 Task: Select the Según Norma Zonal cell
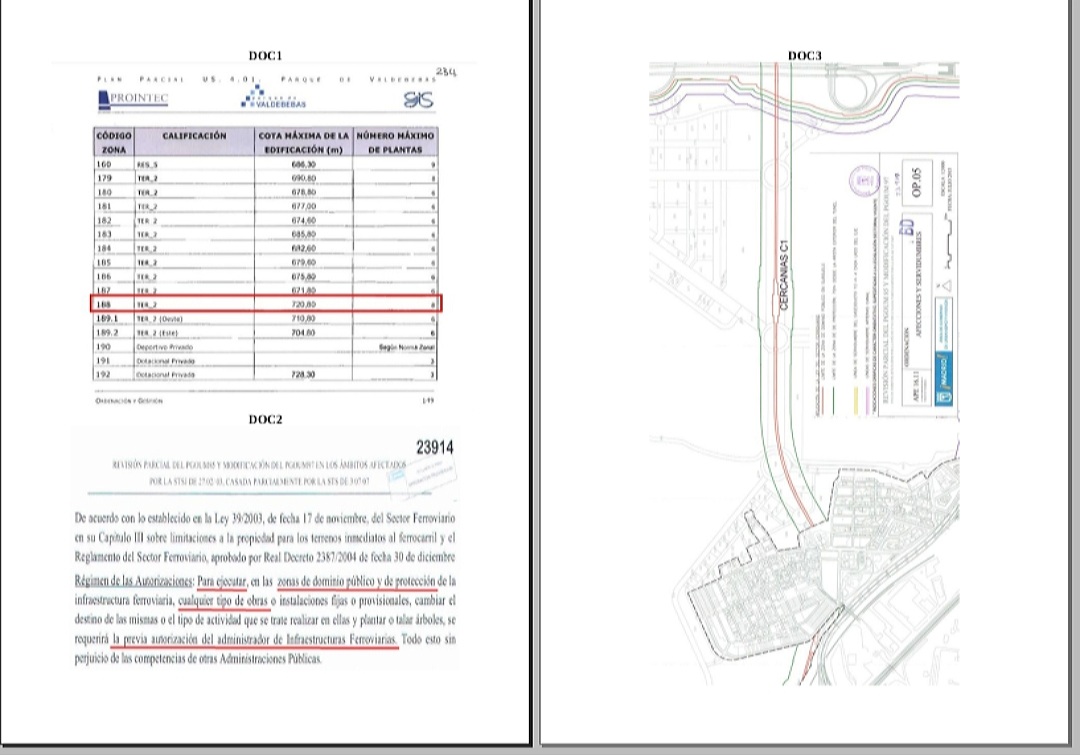coord(406,347)
